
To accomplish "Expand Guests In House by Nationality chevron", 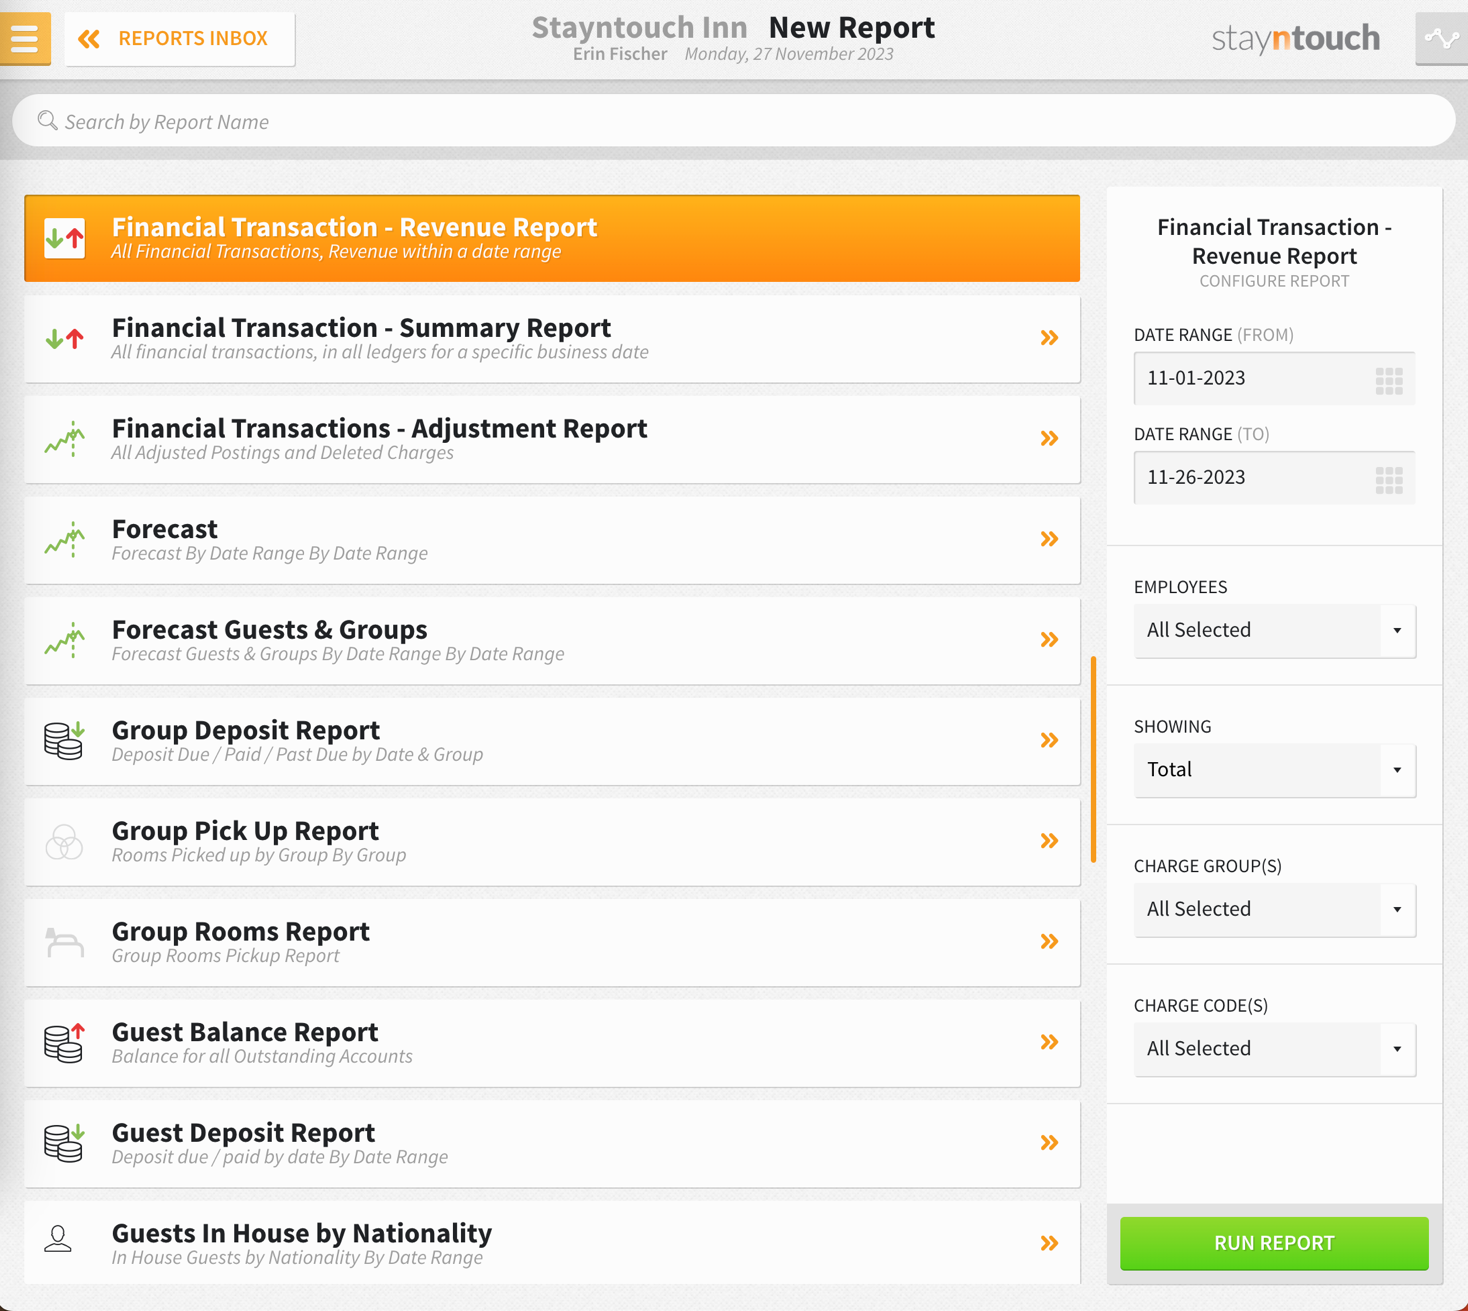I will click(x=1049, y=1244).
